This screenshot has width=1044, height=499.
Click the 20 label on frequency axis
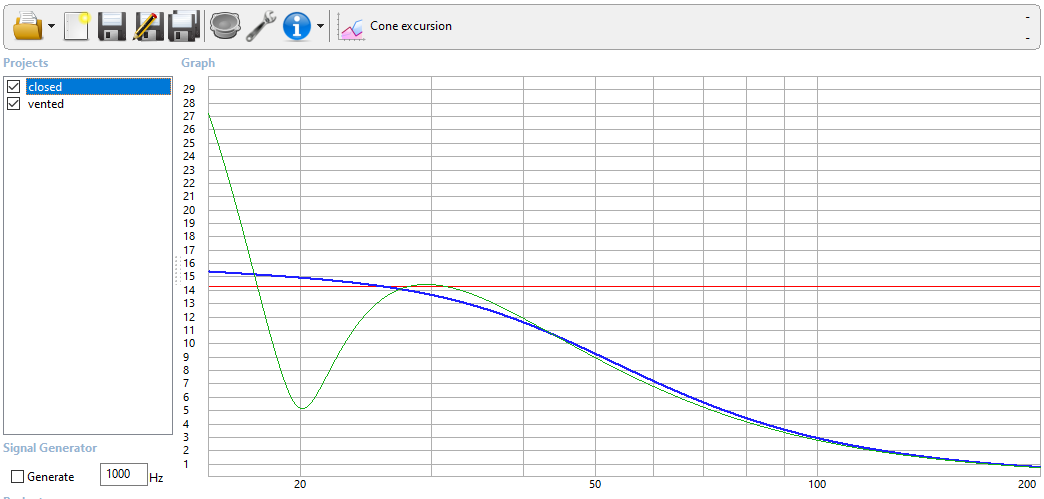[x=300, y=484]
